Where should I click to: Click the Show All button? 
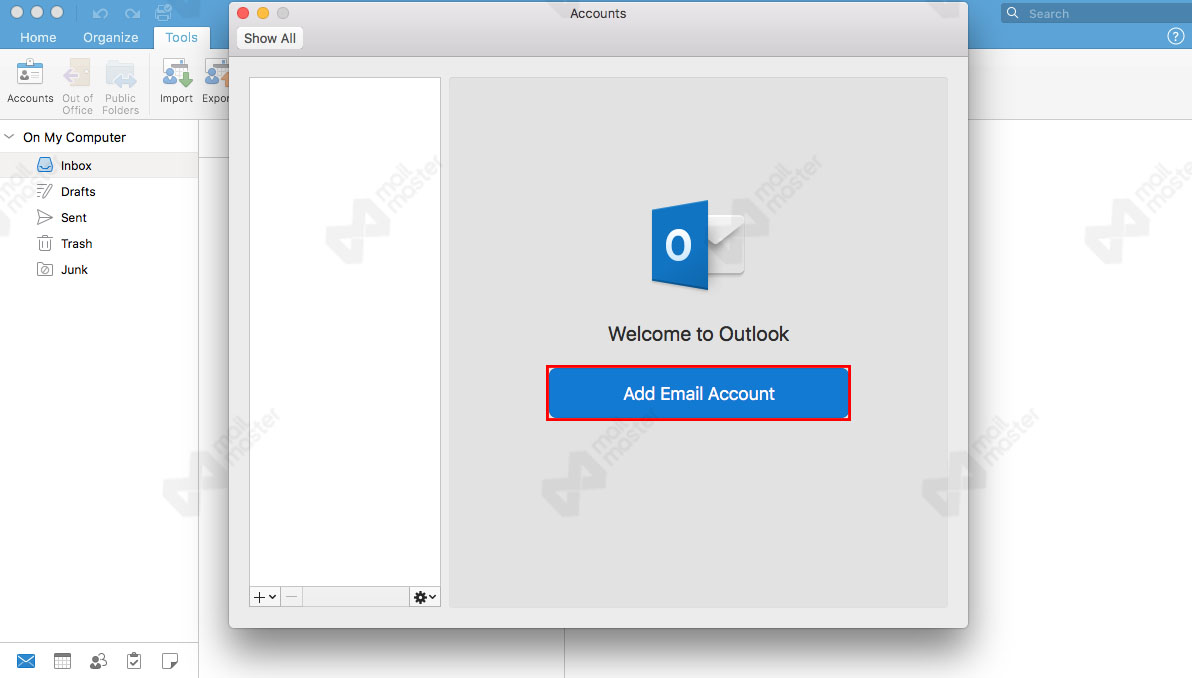[270, 38]
